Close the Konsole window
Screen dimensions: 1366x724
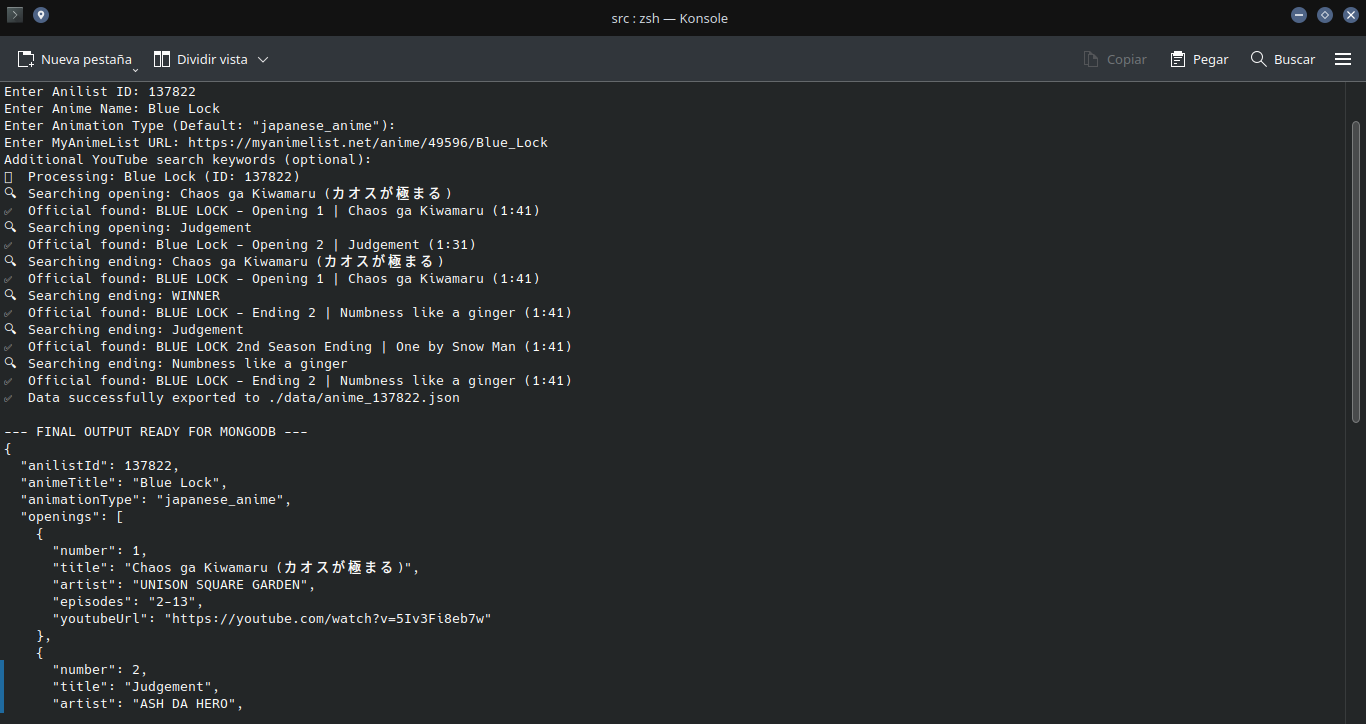click(1350, 15)
